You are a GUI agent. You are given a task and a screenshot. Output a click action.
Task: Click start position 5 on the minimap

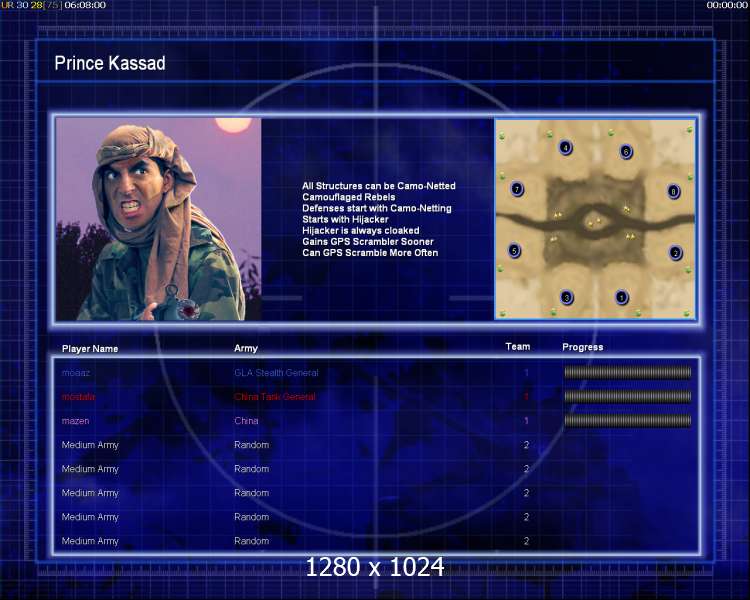click(x=514, y=250)
